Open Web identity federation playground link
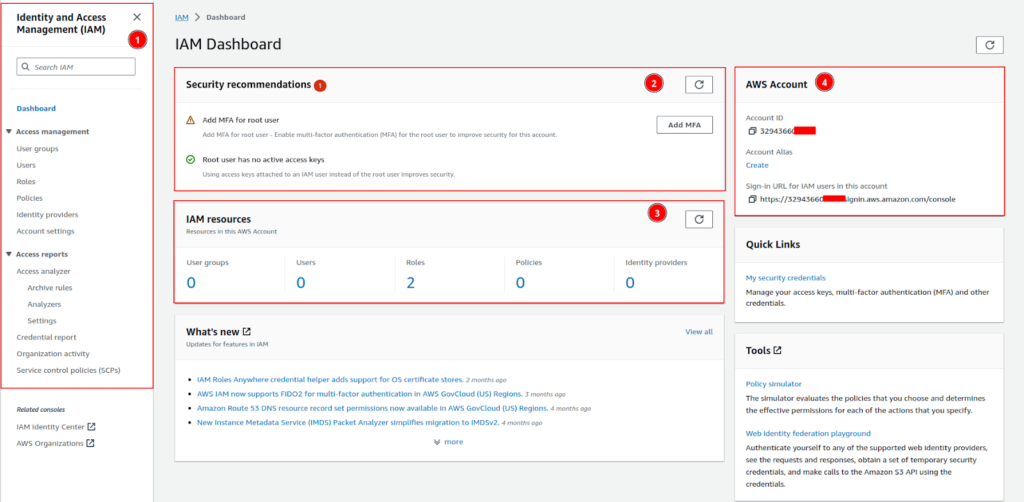Viewport: 1024px width, 502px height. click(808, 433)
